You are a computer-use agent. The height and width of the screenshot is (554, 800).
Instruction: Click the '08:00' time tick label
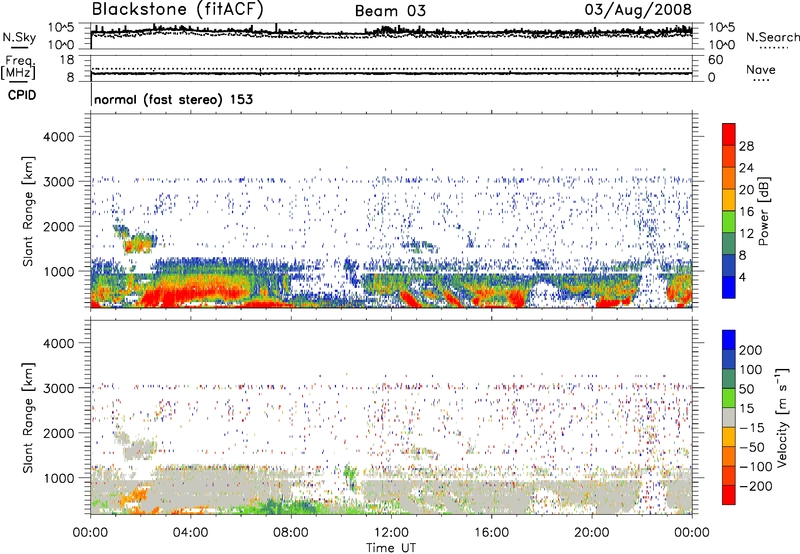290,533
